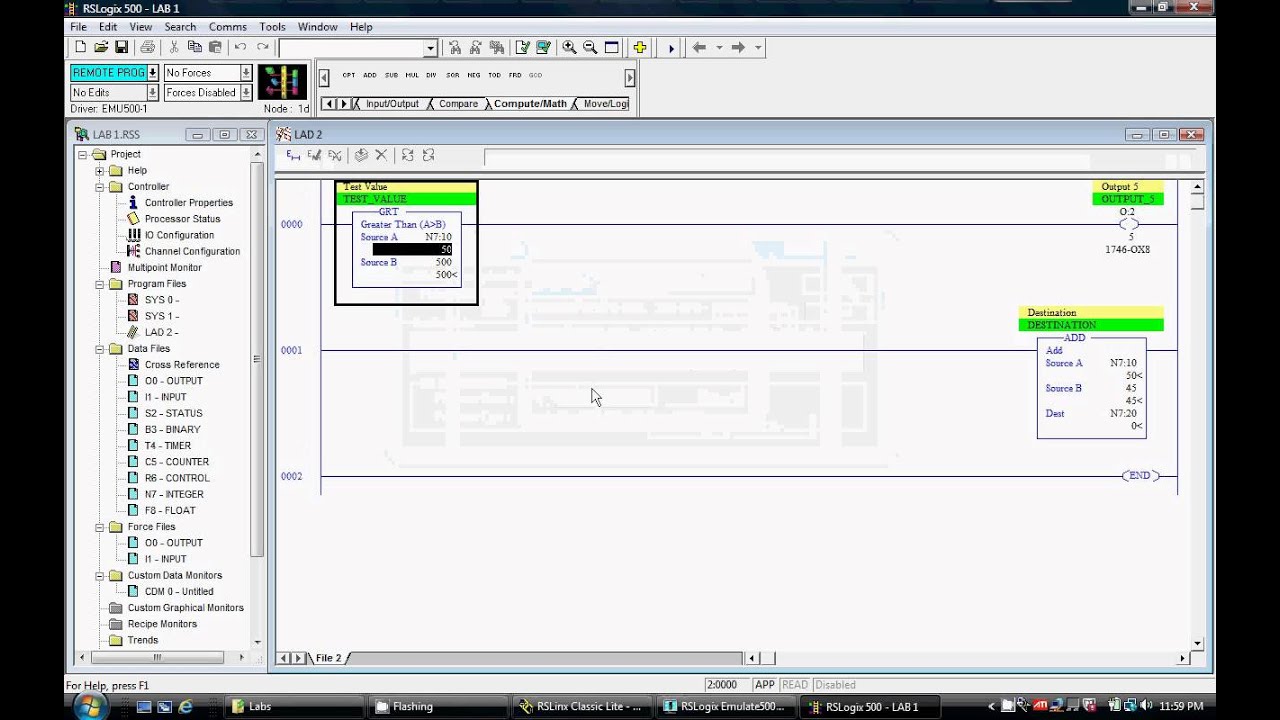Click the first rung edit icon in LAD 2
This screenshot has width=1280, height=720.
click(x=293, y=155)
